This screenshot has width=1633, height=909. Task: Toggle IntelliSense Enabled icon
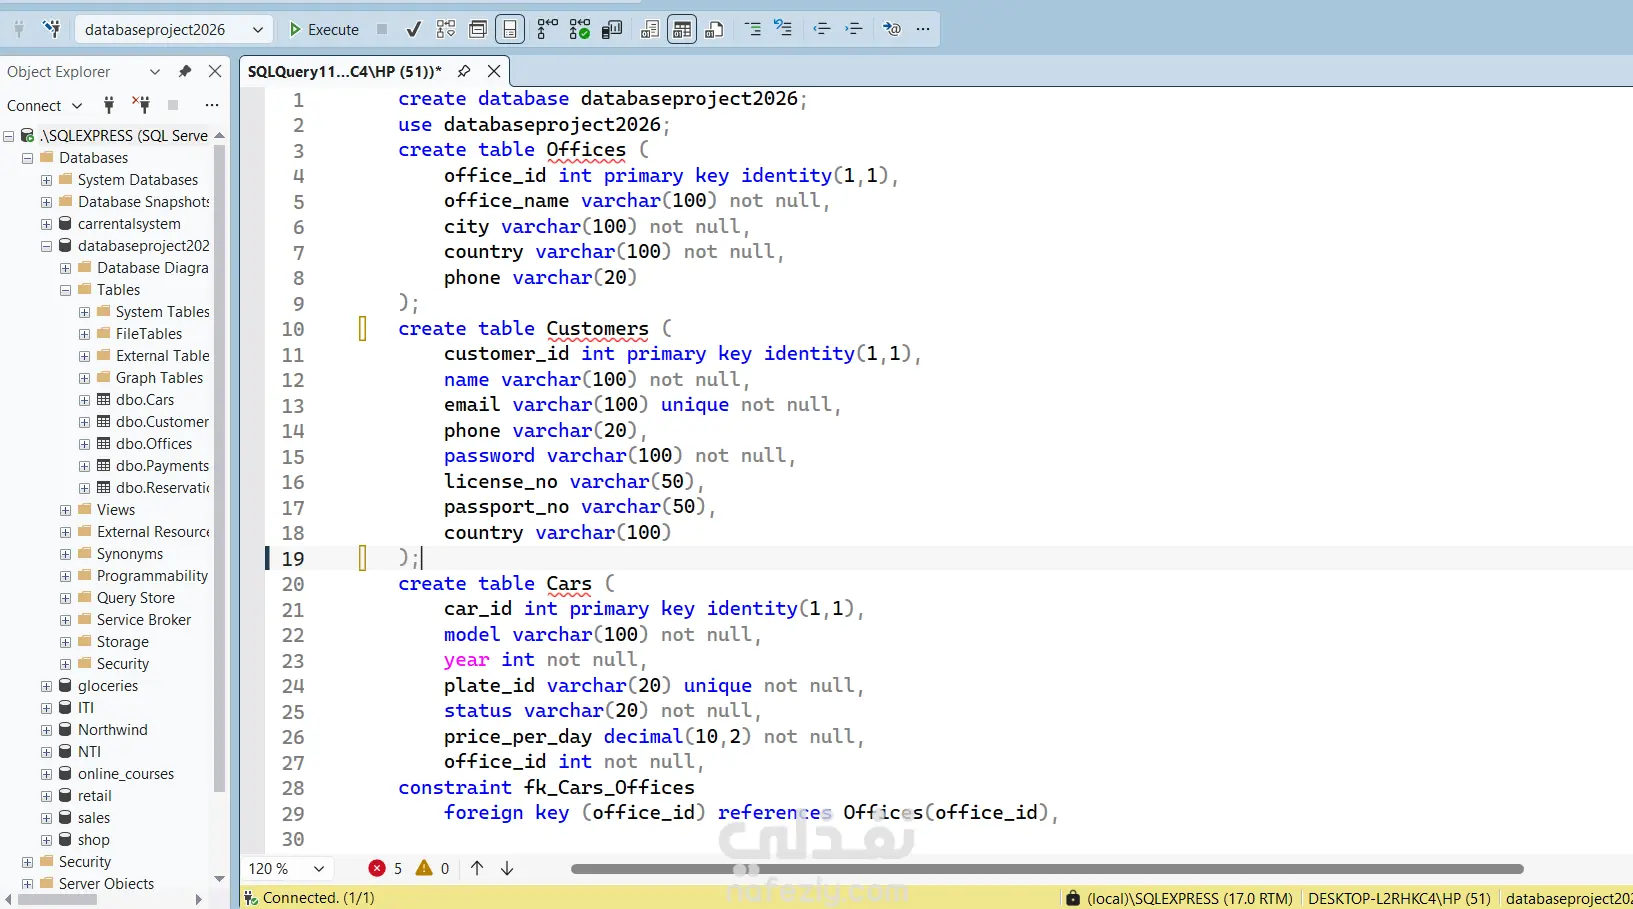pos(510,29)
